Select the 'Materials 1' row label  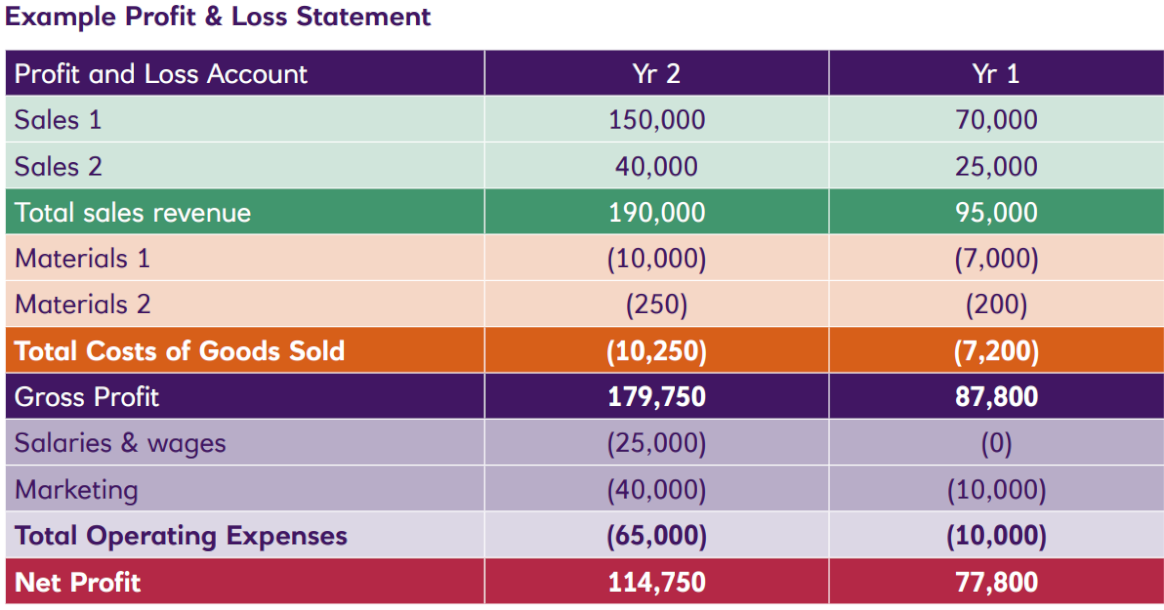pyautogui.click(x=83, y=259)
